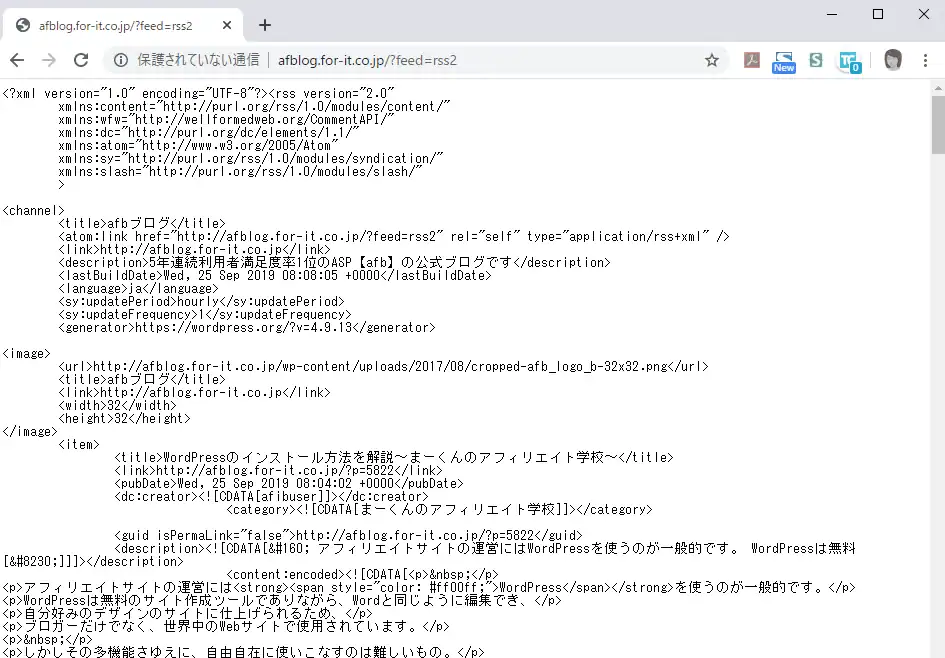
Task: Click the dc:creator afibuser line
Action: (271, 497)
